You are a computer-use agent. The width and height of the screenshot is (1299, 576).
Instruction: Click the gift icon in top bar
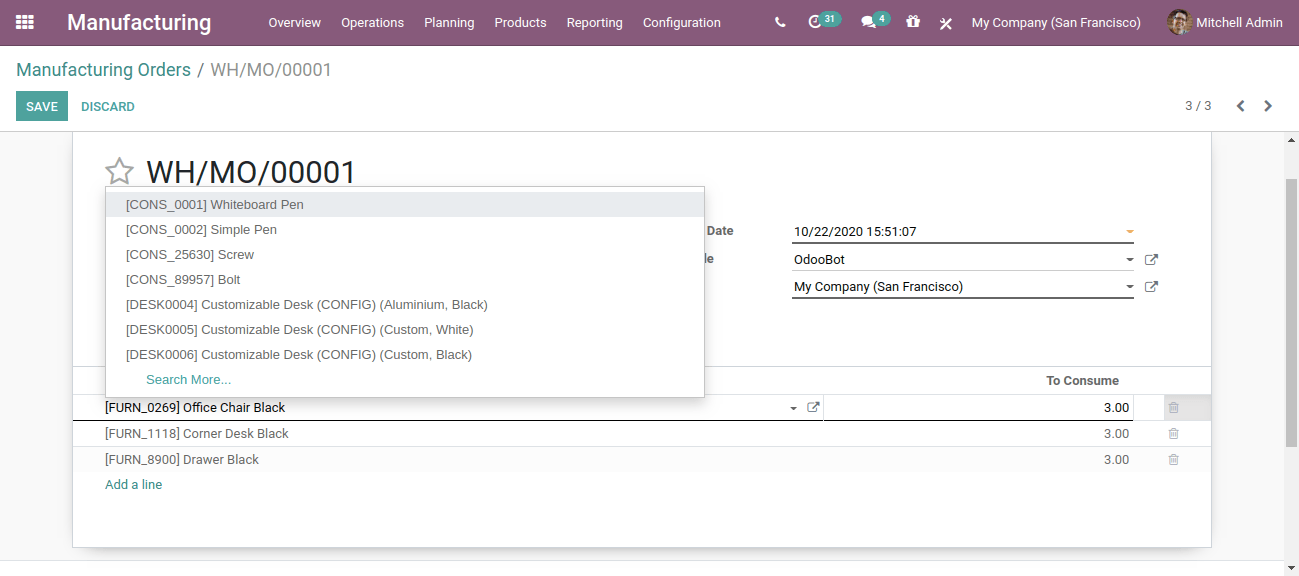(913, 21)
